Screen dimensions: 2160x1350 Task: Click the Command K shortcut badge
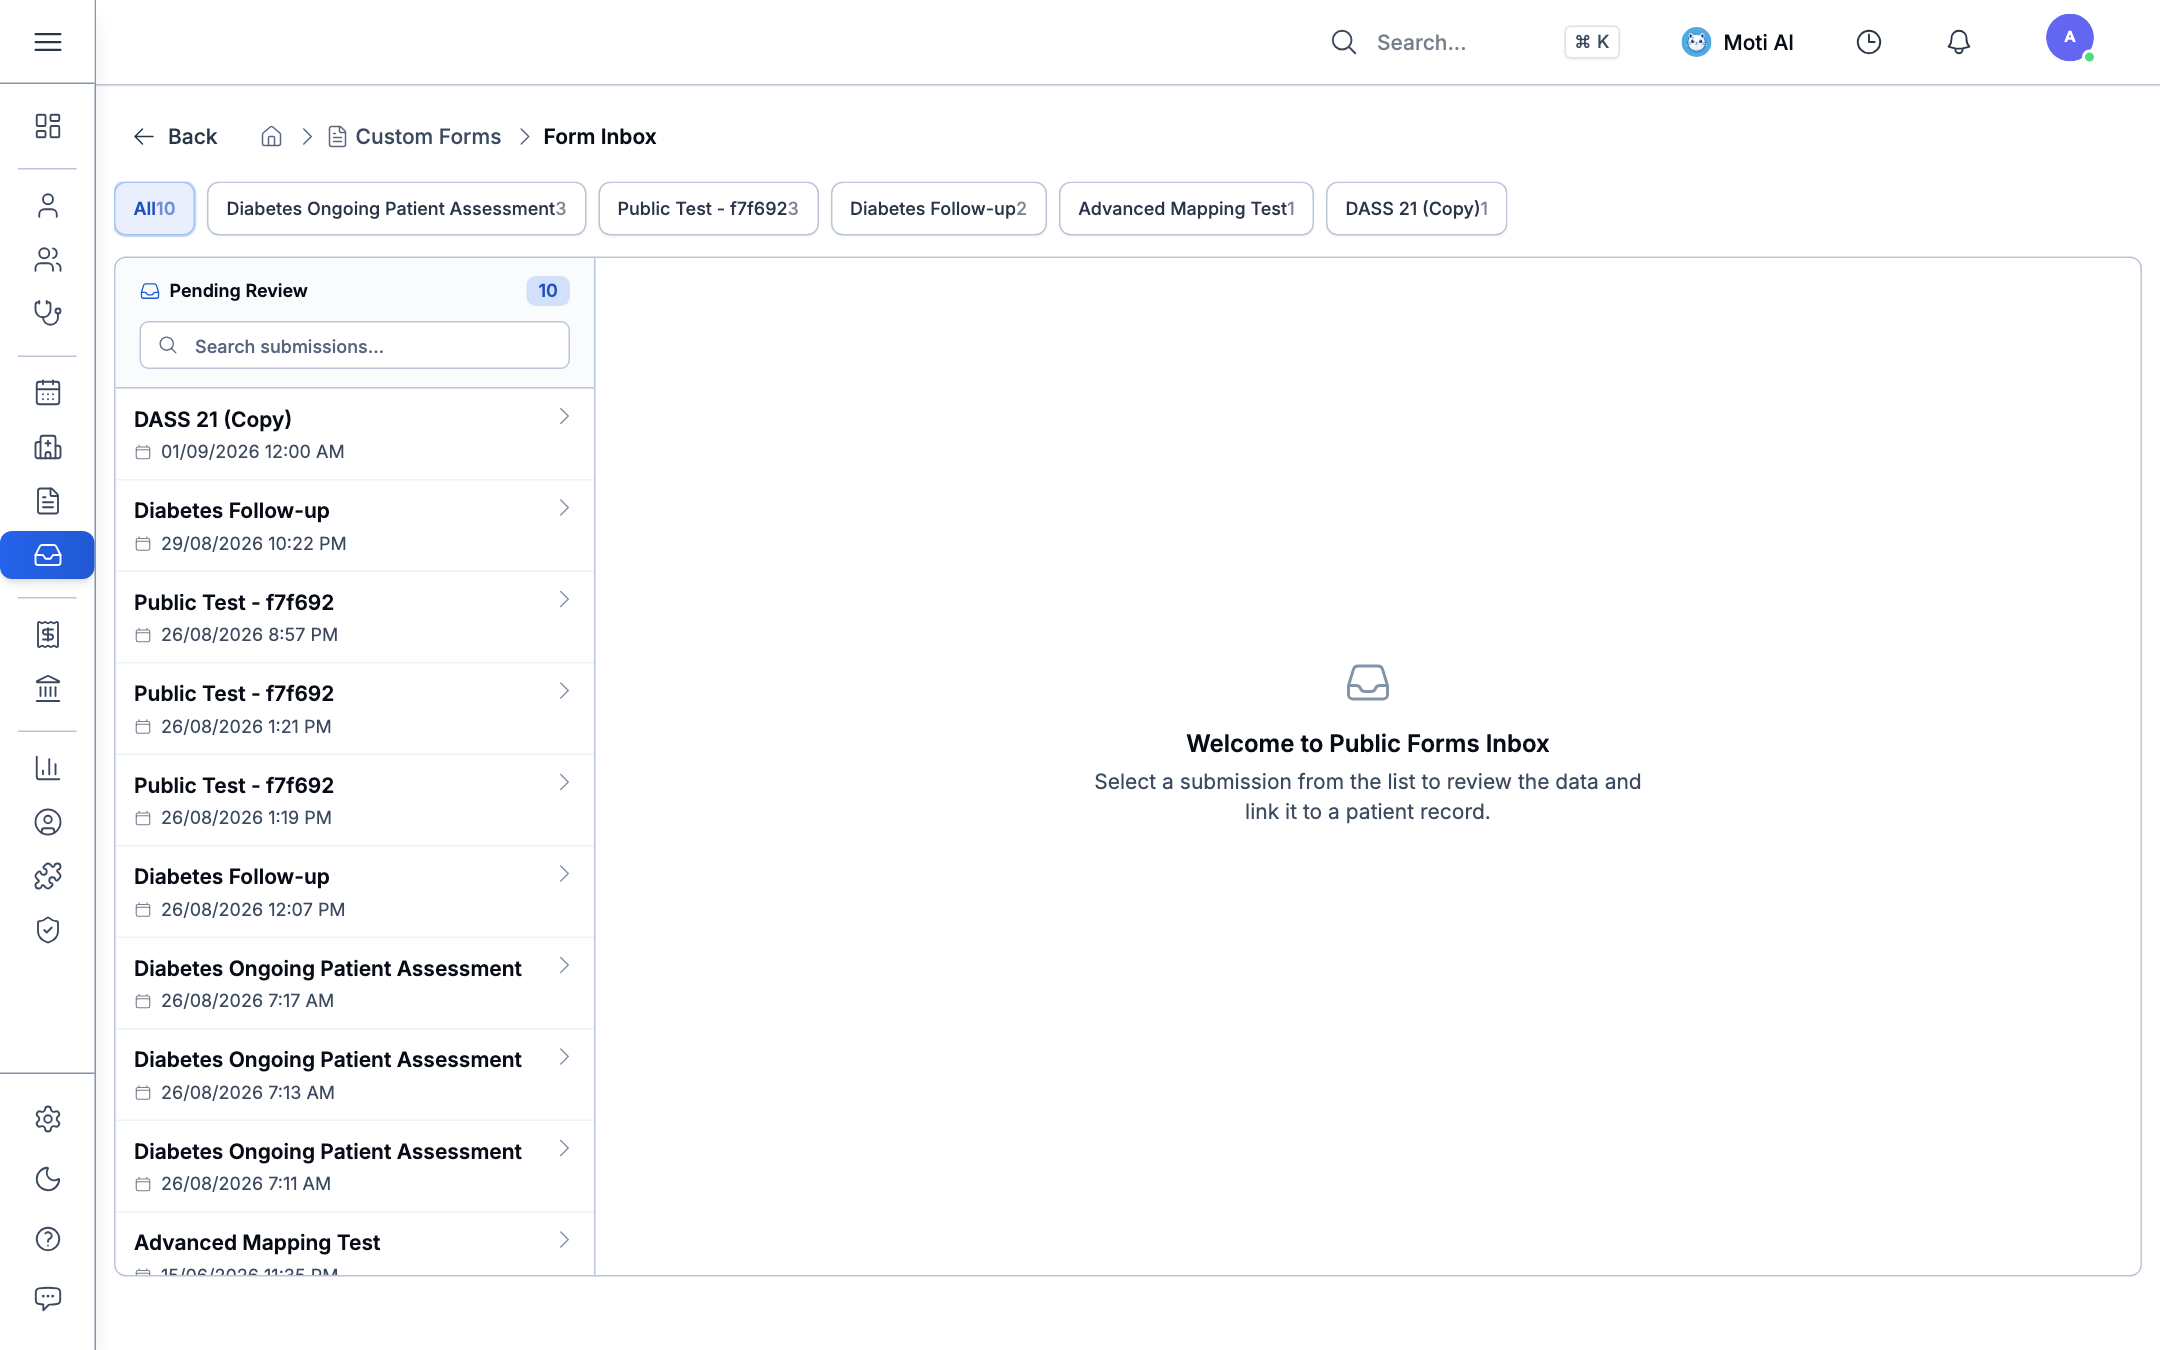[1591, 42]
